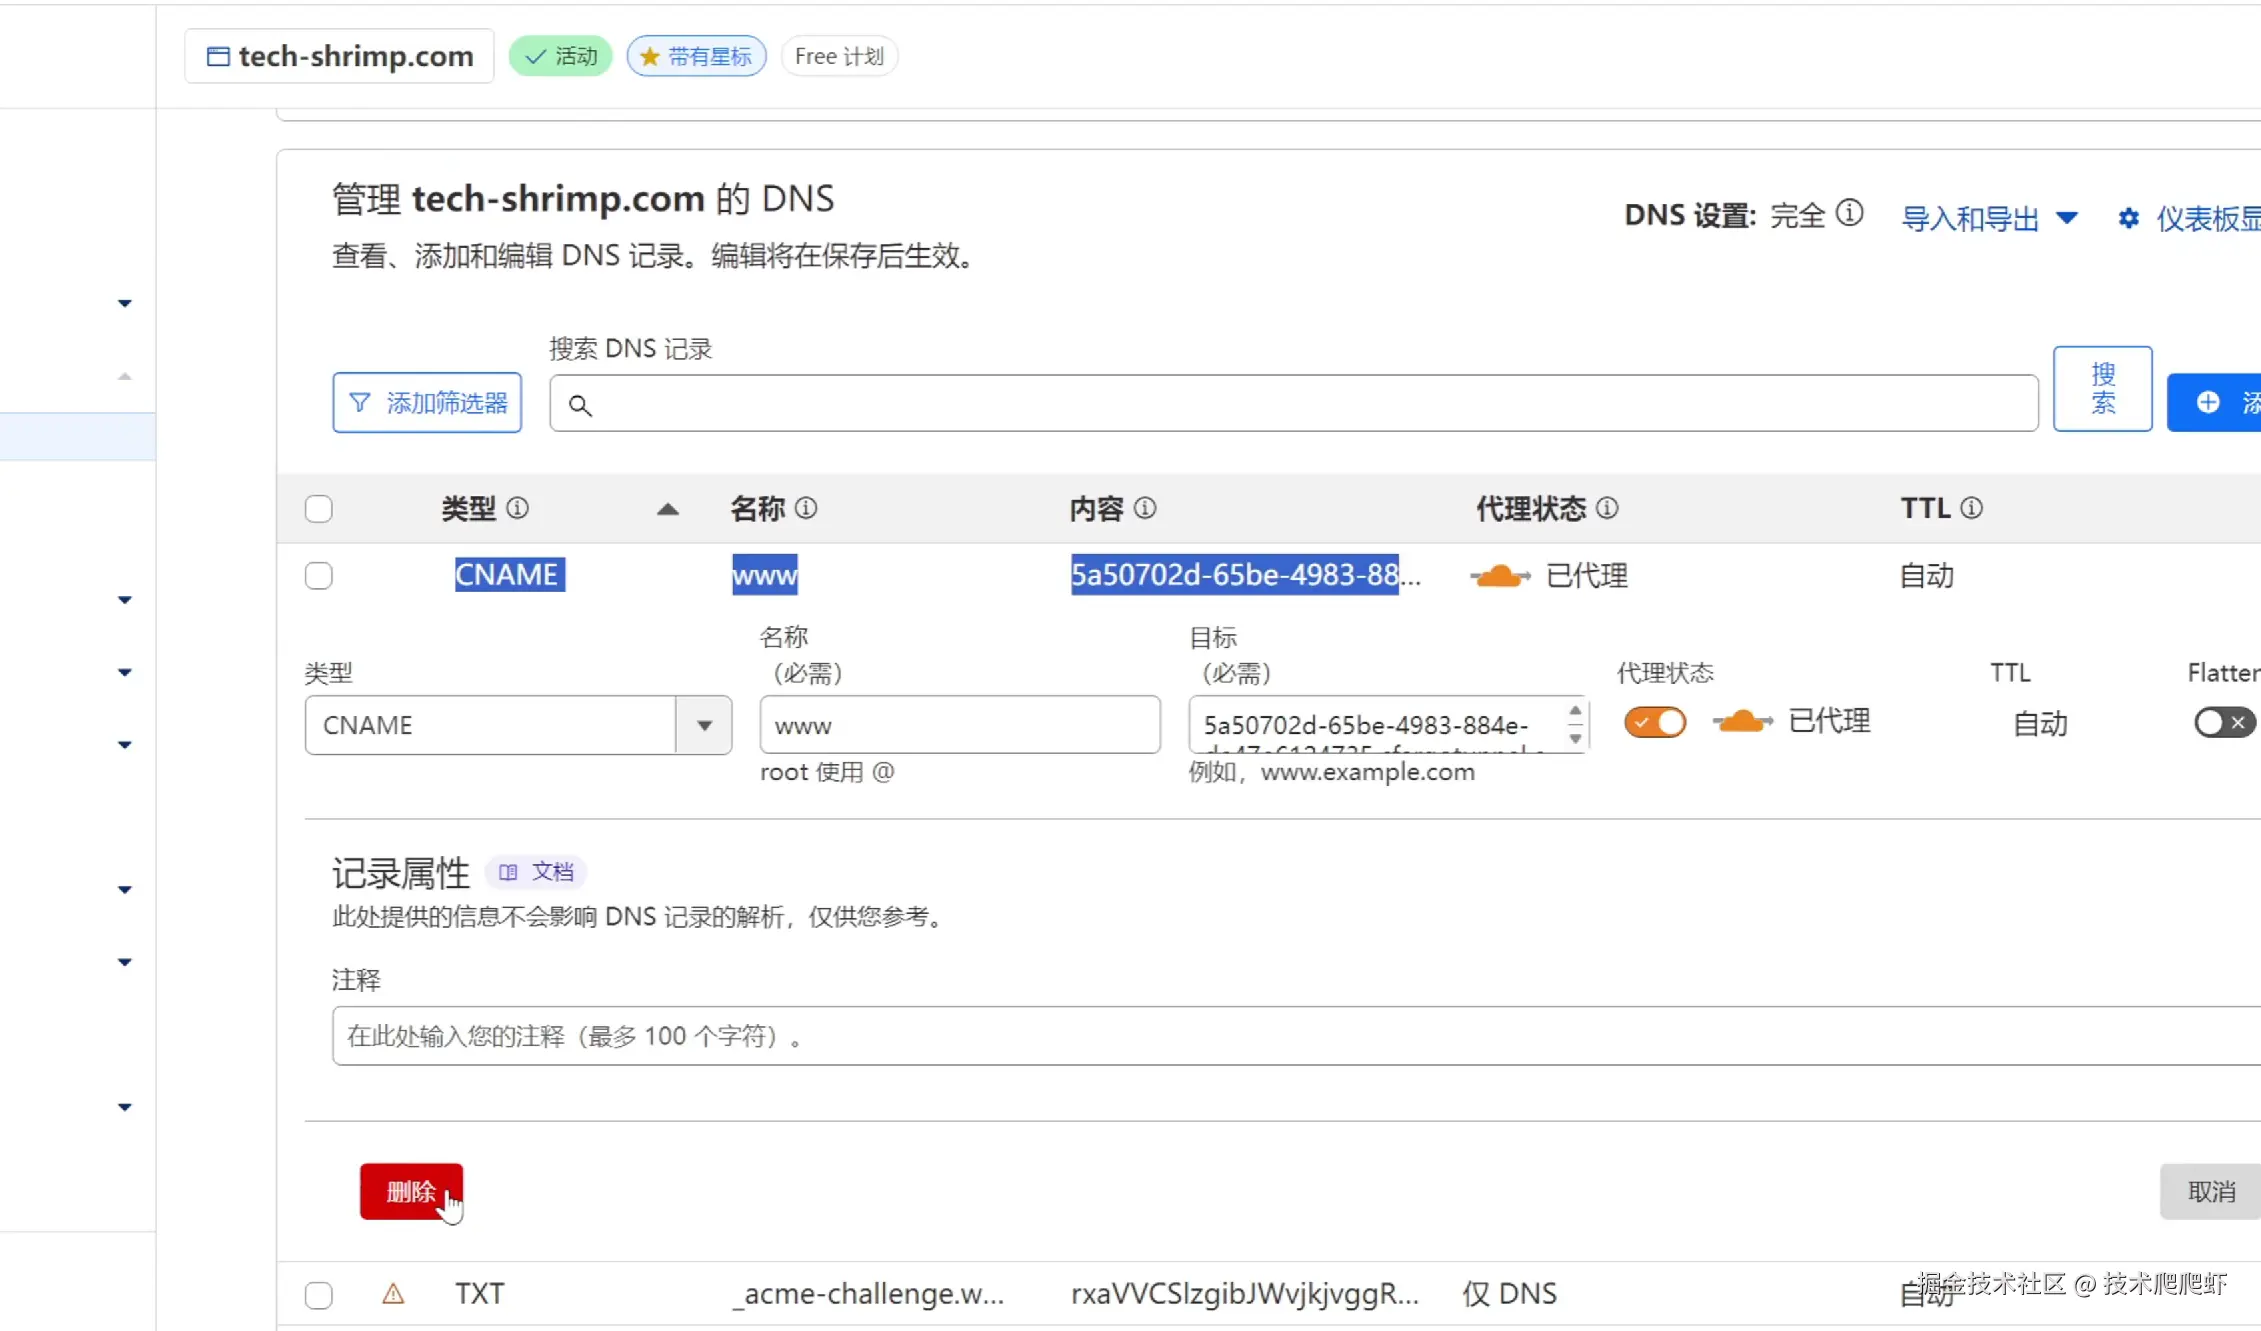Click the DNS settings info icon
The image size is (2261, 1331).
[1850, 213]
